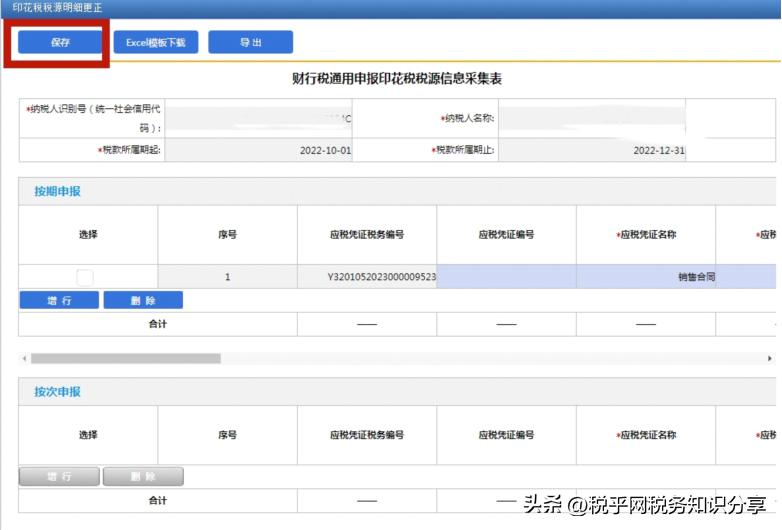Click 选择 header in 按期申报 table
This screenshot has height=530, width=782.
[88, 234]
